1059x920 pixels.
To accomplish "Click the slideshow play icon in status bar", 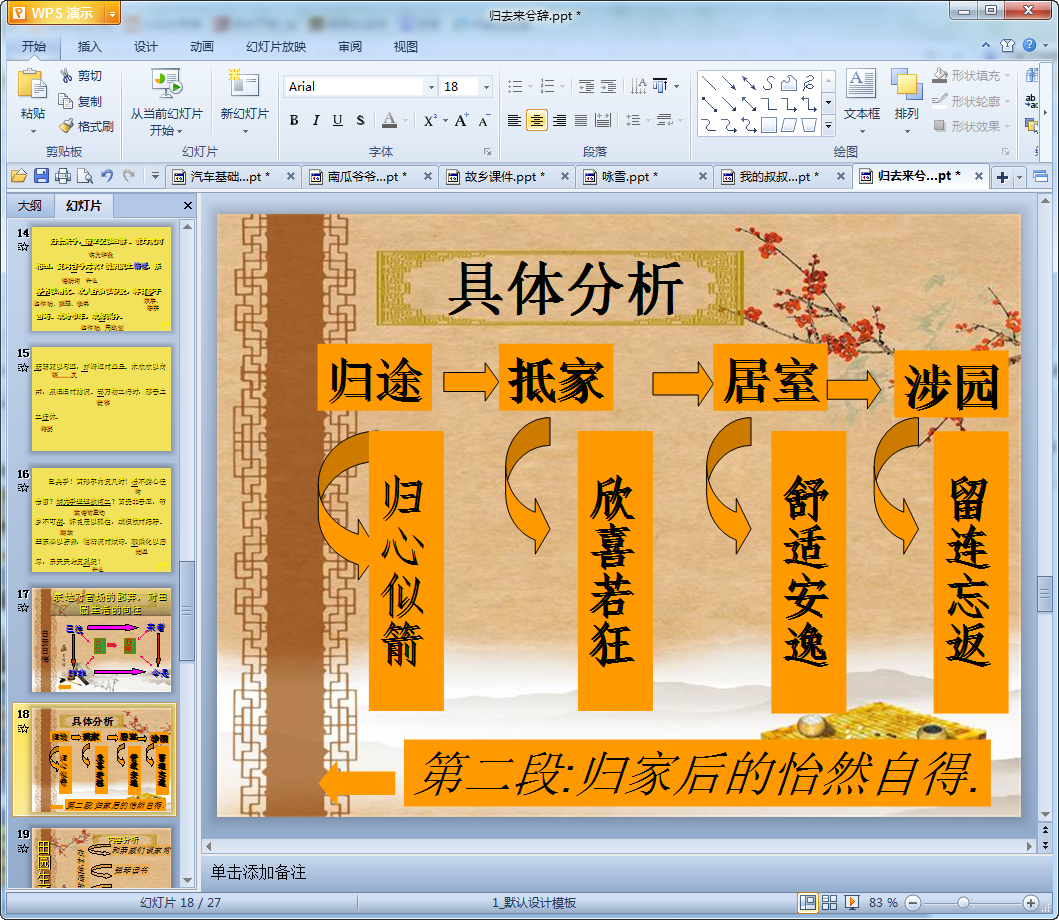I will [852, 902].
